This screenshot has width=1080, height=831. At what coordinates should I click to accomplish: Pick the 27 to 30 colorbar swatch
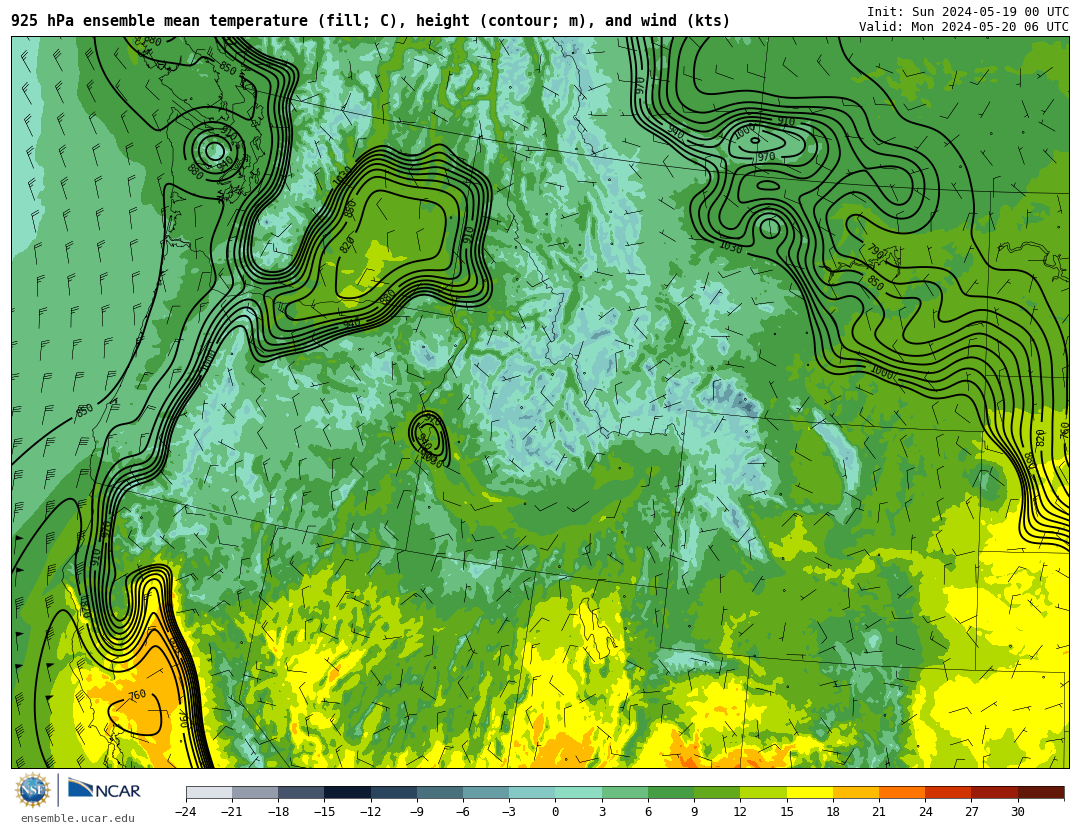pyautogui.click(x=995, y=792)
